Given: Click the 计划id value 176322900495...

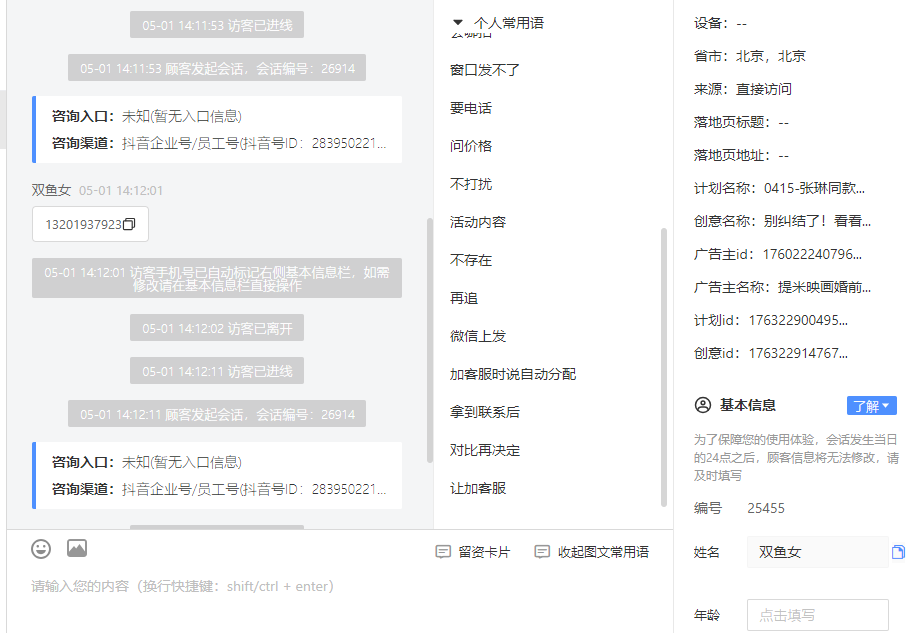Looking at the screenshot, I should click(x=798, y=321).
